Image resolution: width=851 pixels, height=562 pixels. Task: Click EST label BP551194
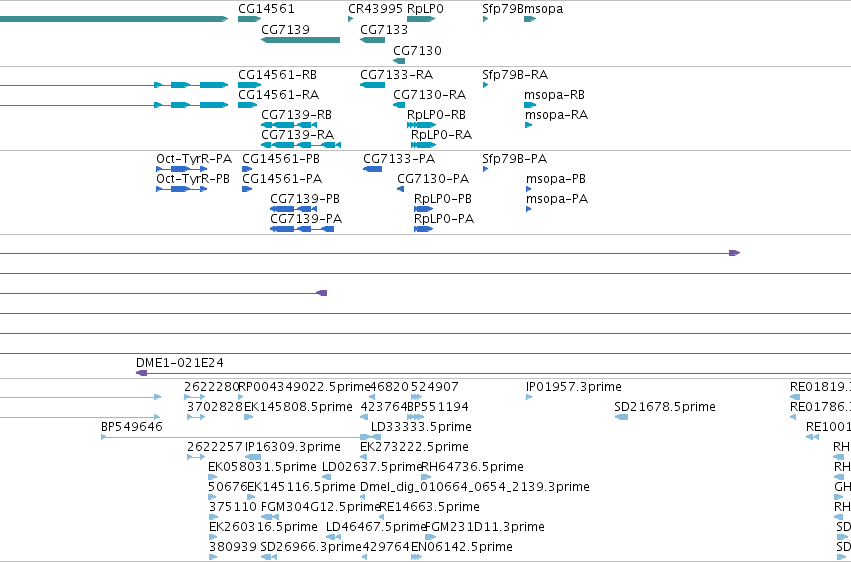pyautogui.click(x=437, y=406)
